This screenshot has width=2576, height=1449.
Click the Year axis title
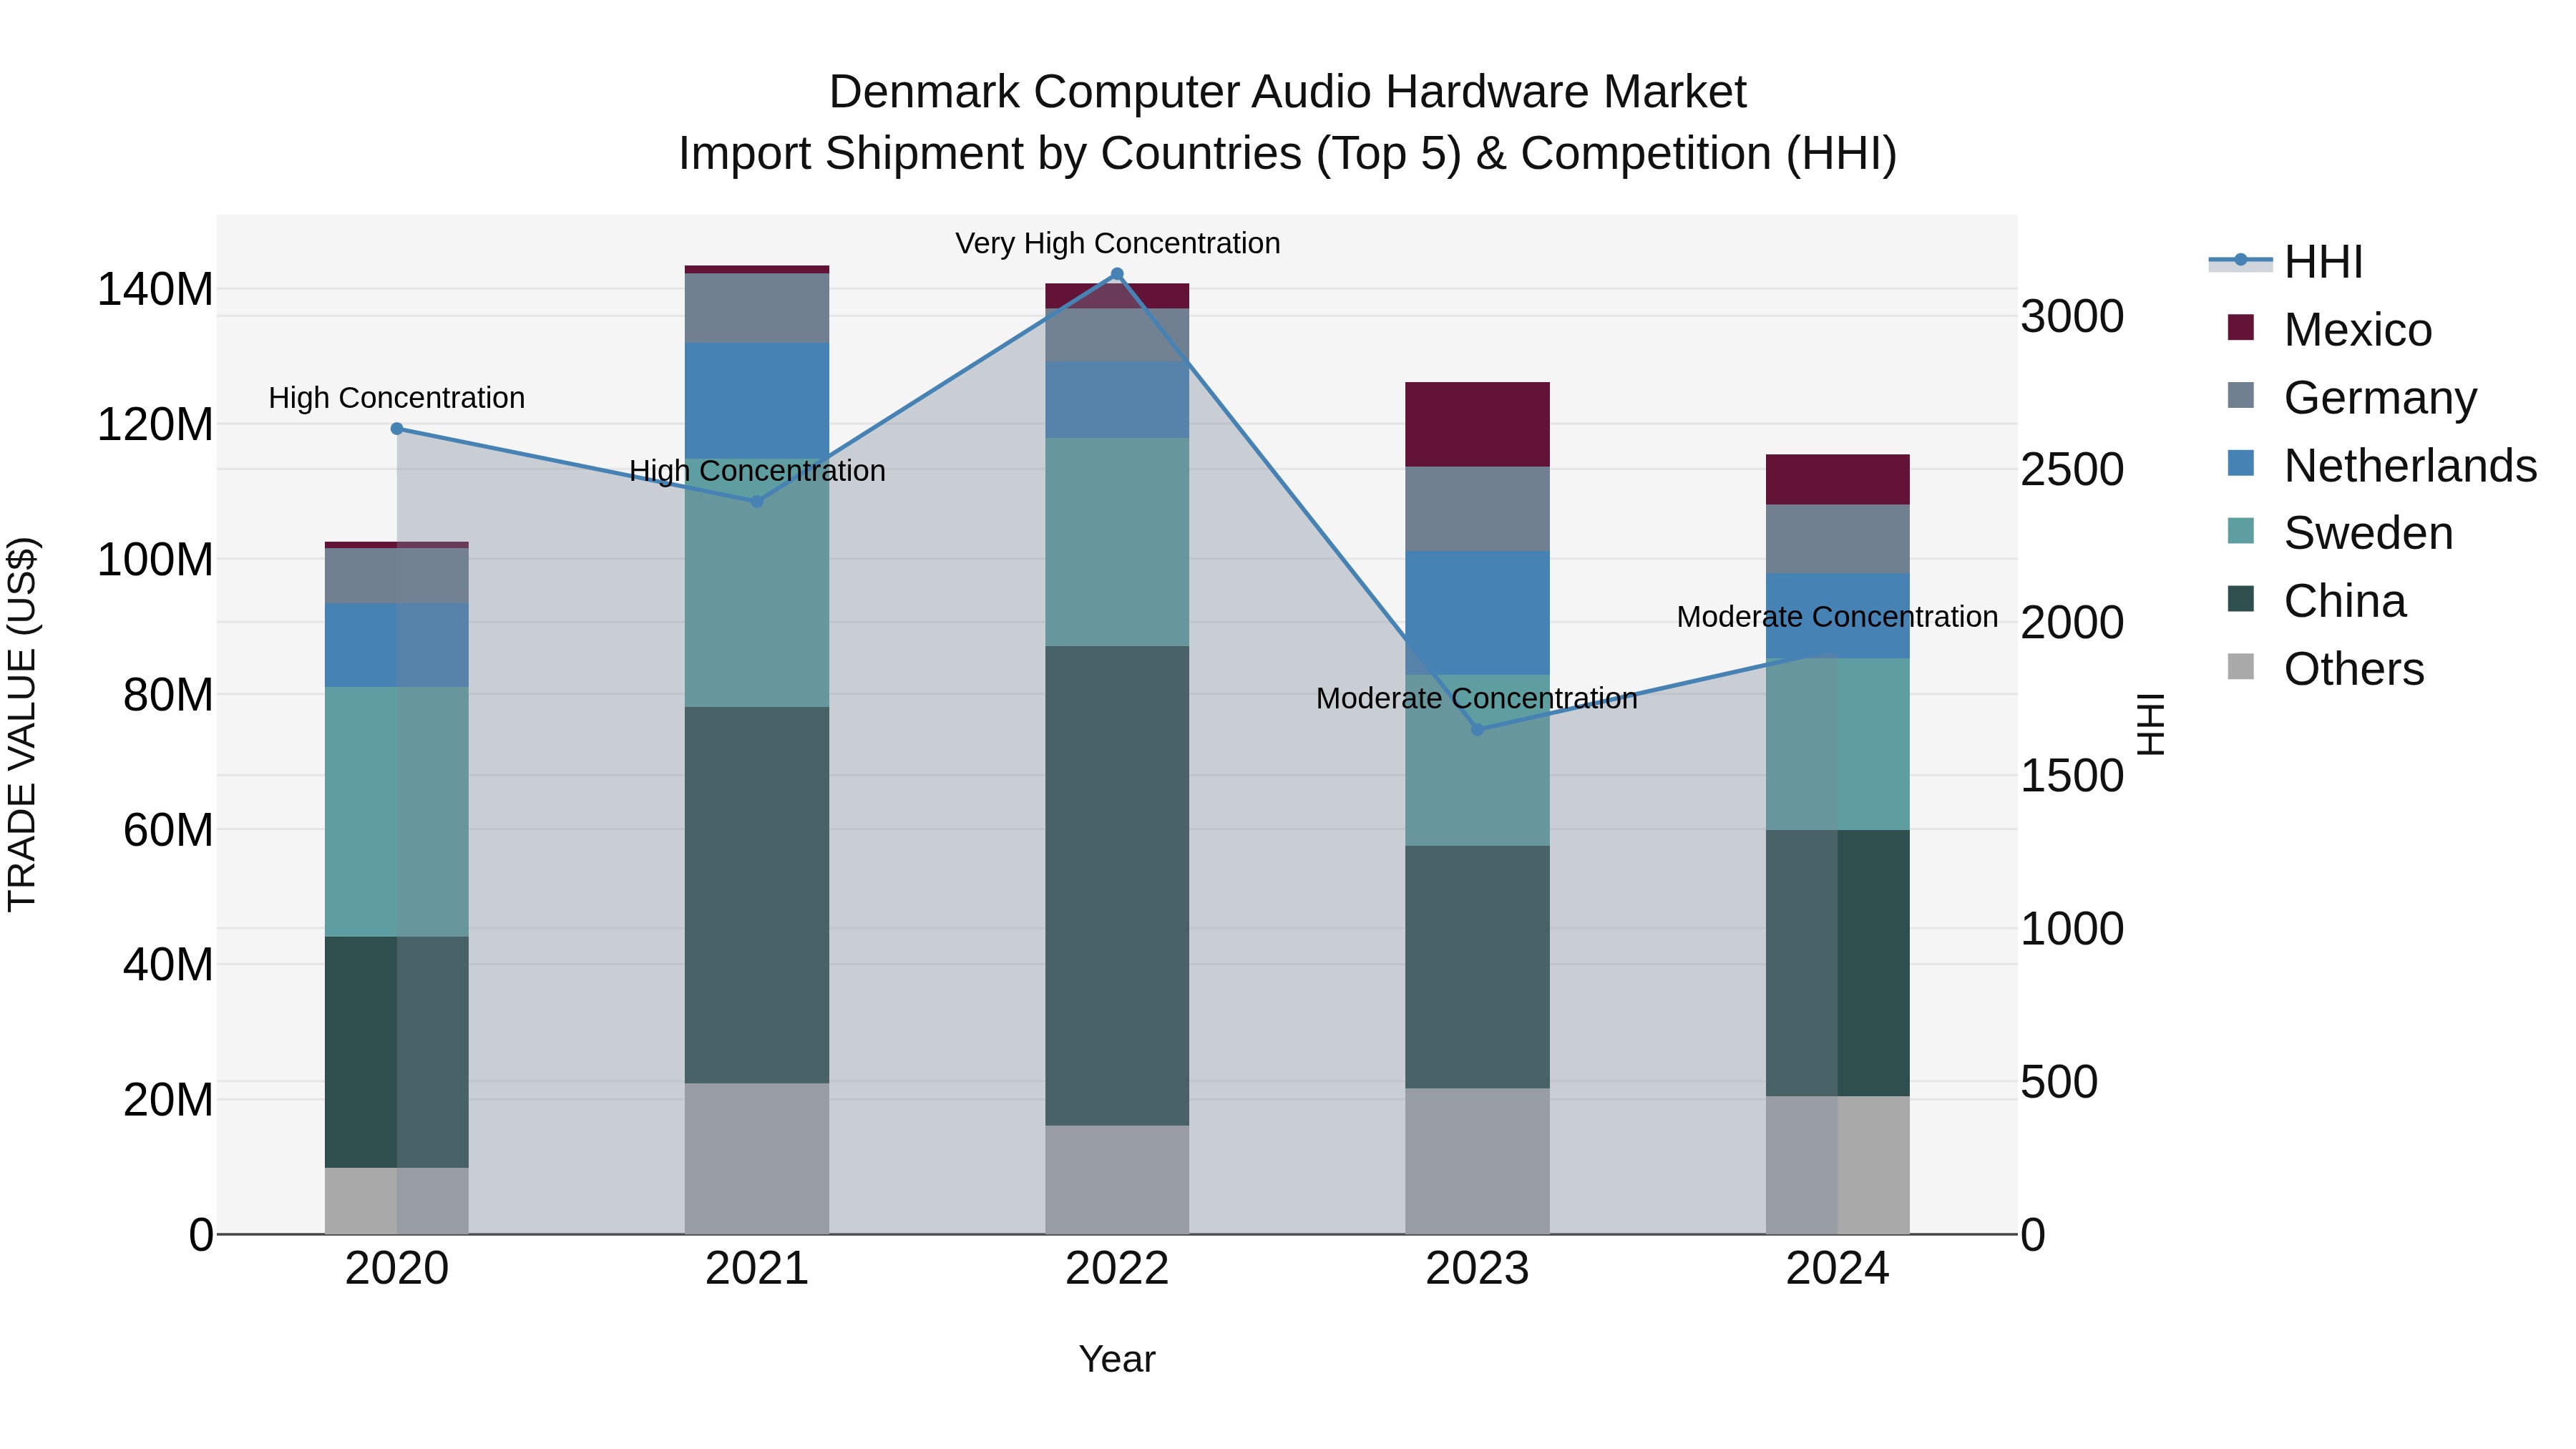(1117, 1359)
